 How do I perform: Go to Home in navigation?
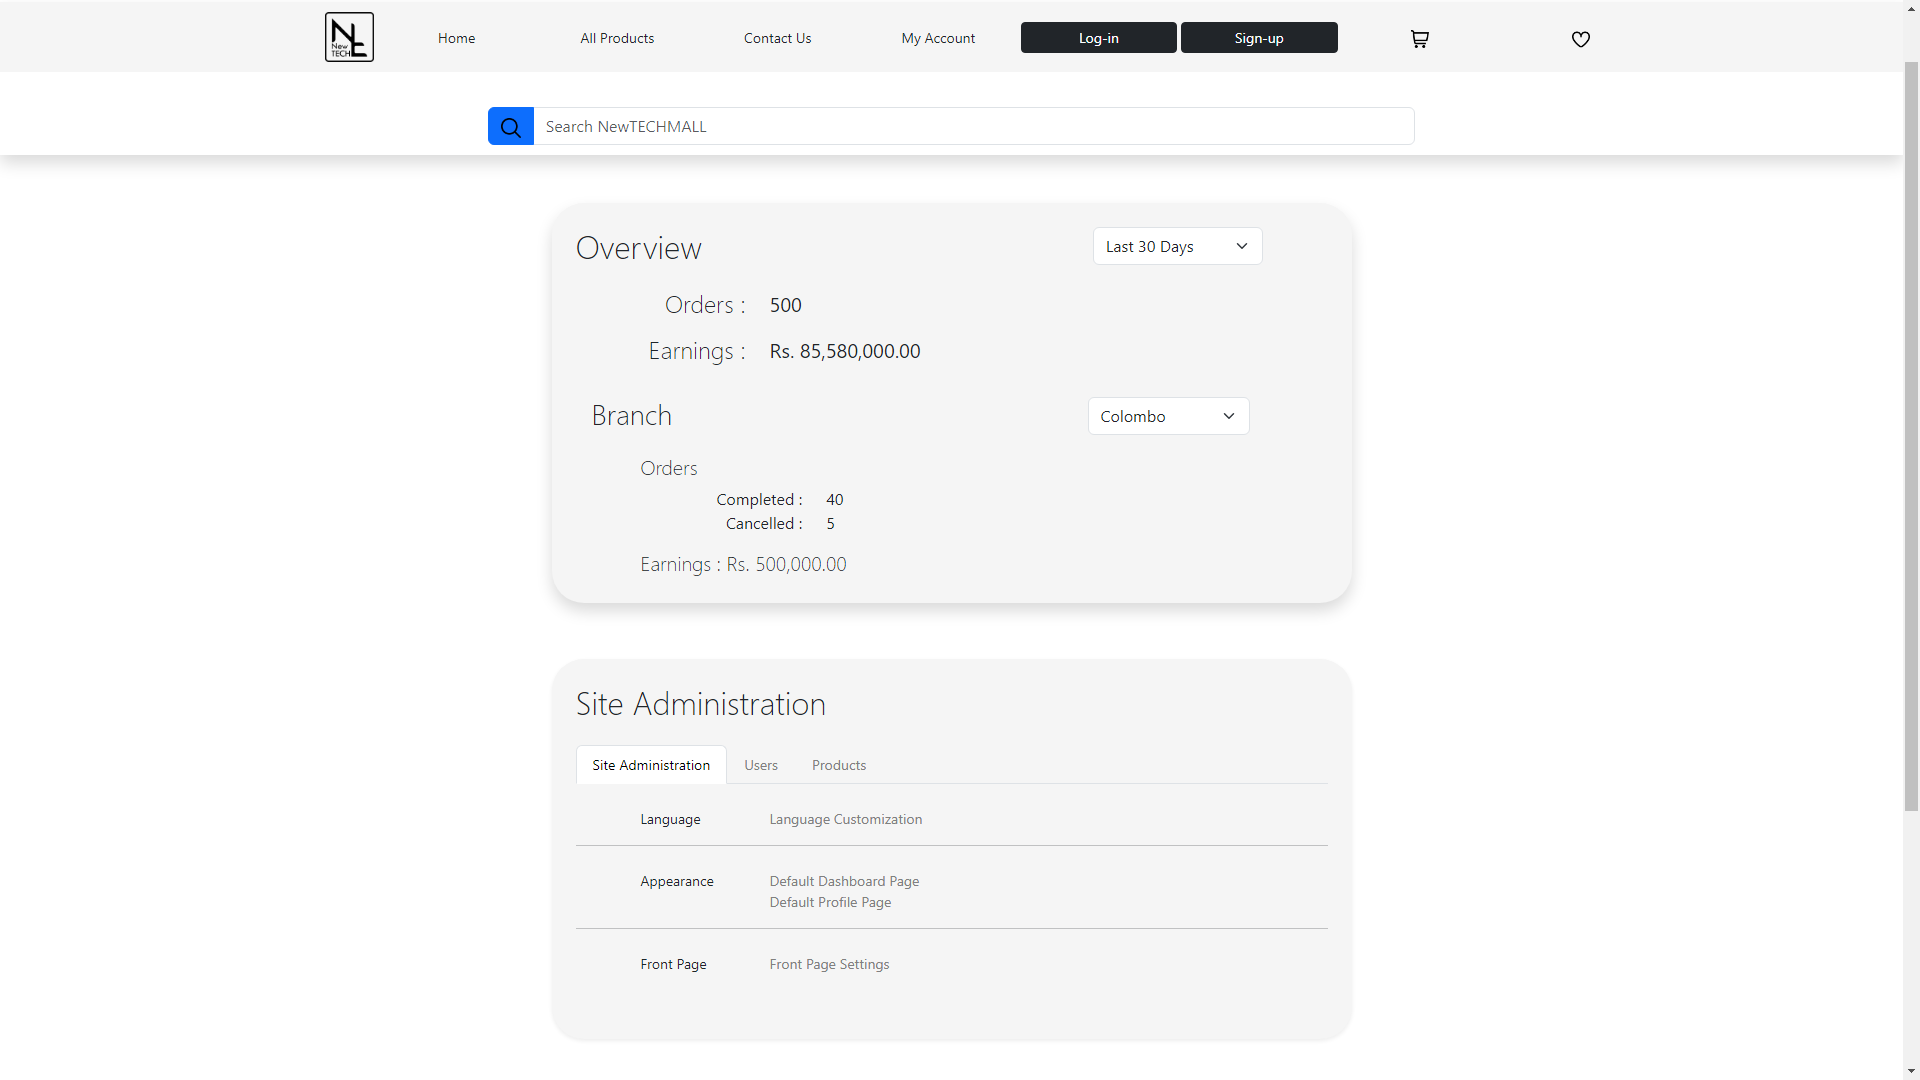(x=456, y=38)
